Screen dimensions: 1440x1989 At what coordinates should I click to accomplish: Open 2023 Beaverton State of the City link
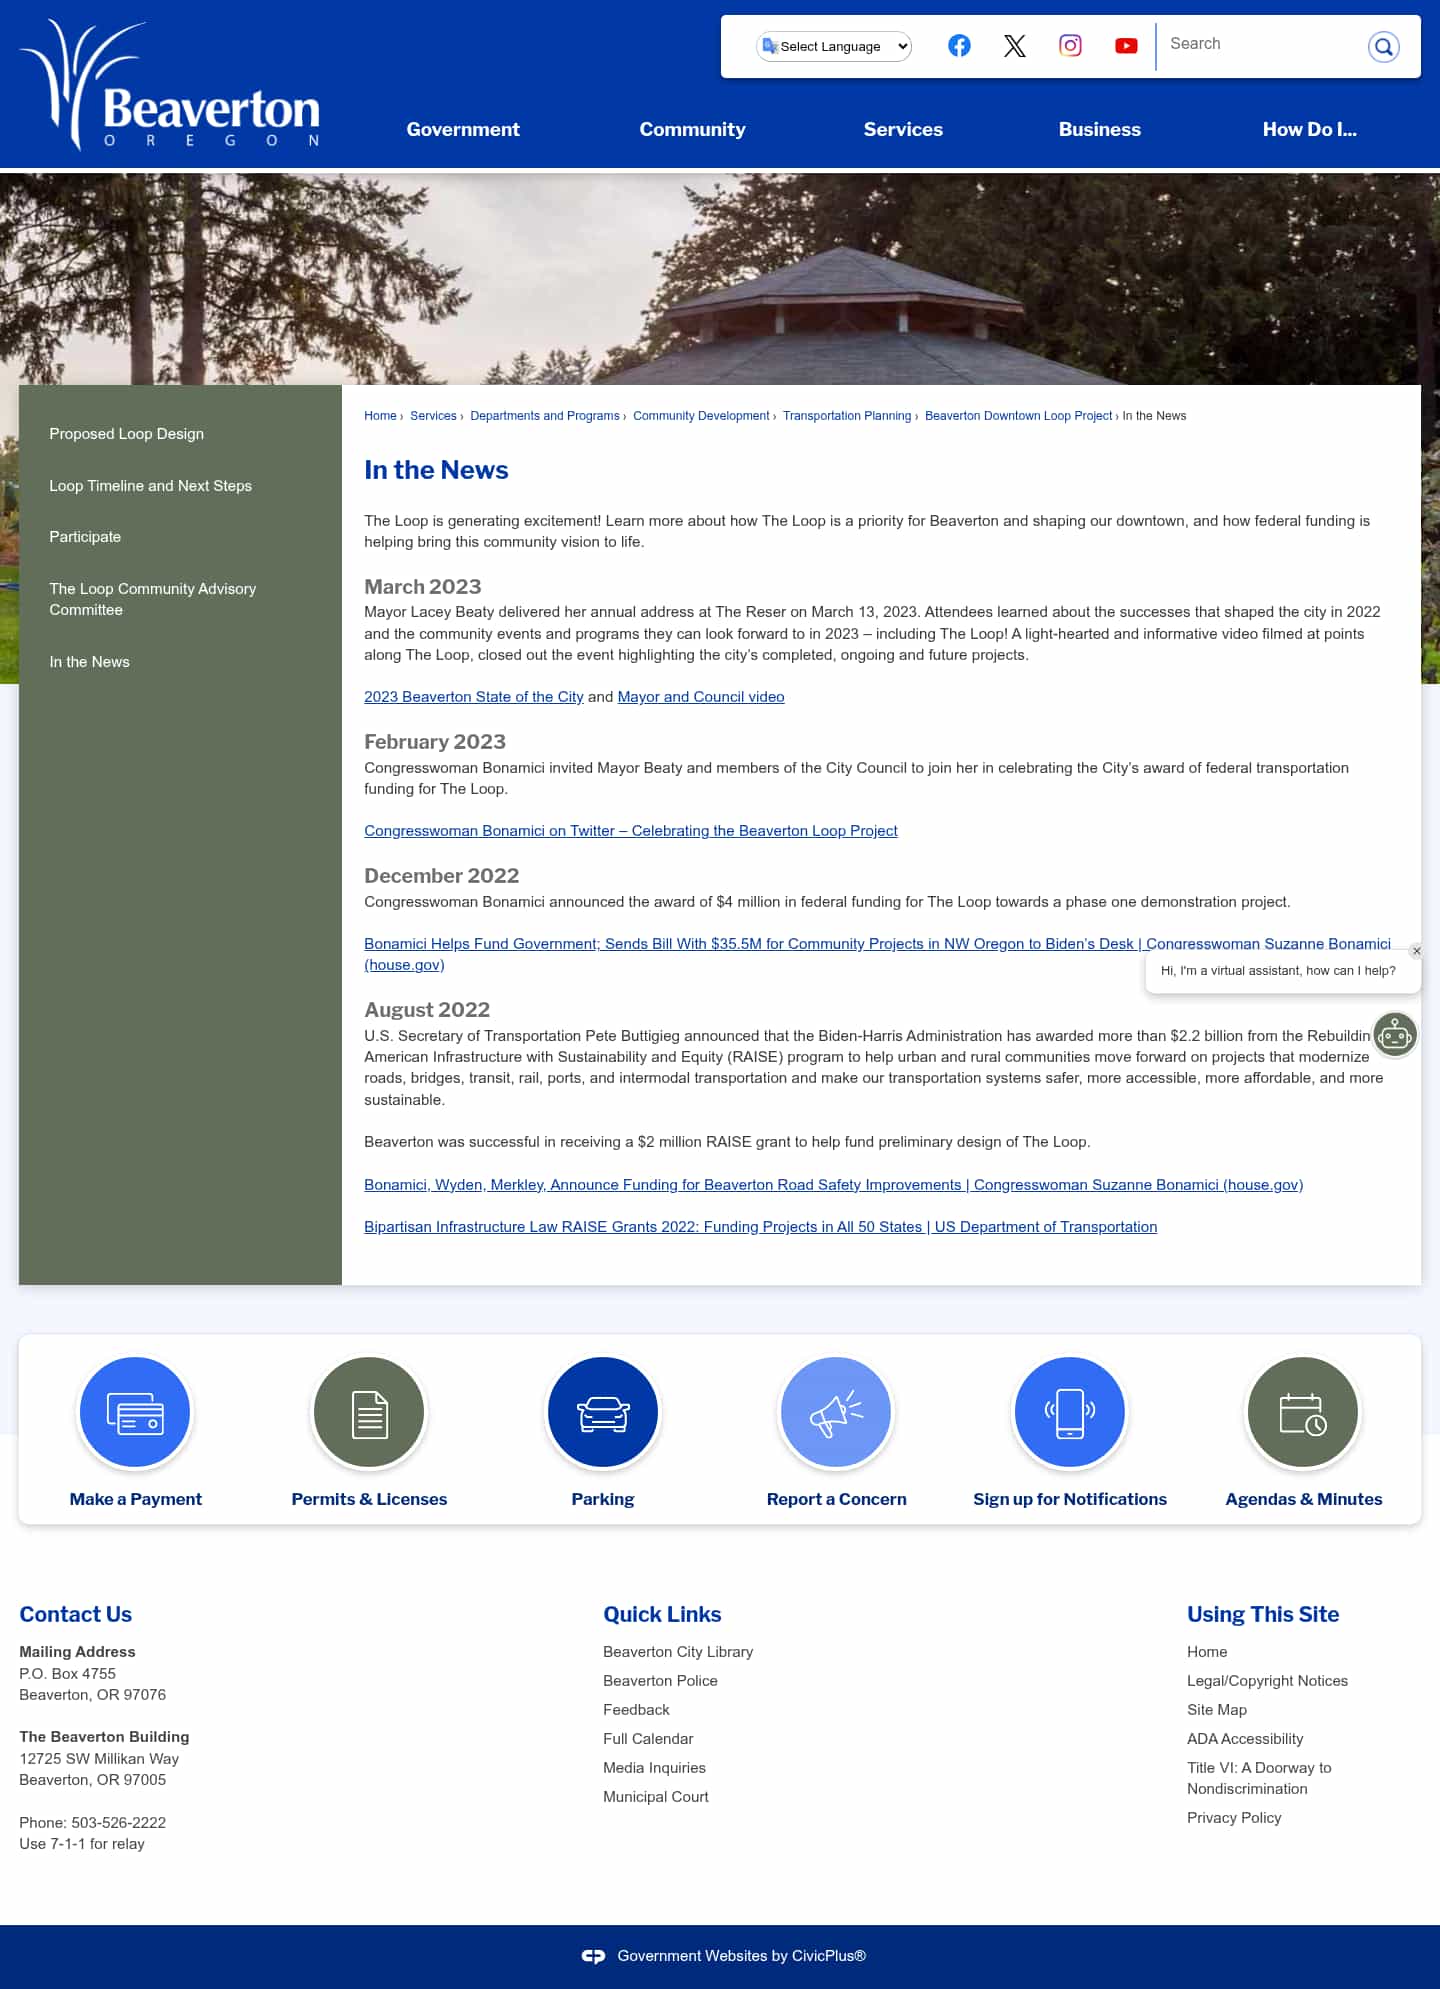(473, 697)
